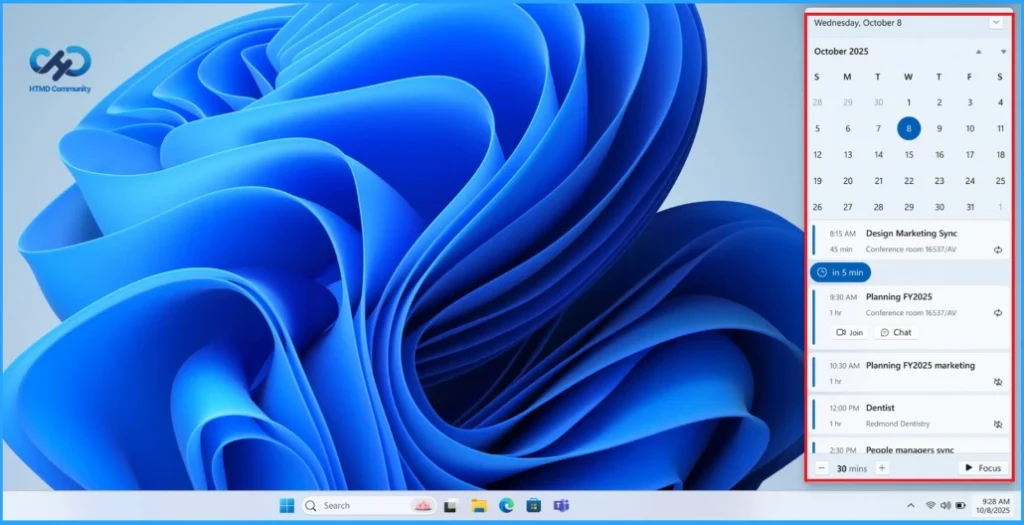Select October 20 in the calendar
Screen dimensions: 1024x525
(x=848, y=181)
